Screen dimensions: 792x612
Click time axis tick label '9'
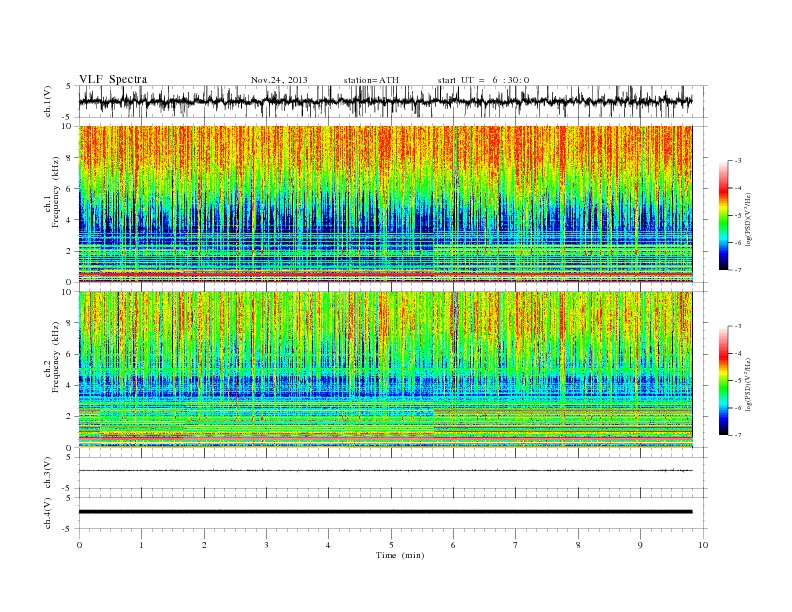click(640, 545)
